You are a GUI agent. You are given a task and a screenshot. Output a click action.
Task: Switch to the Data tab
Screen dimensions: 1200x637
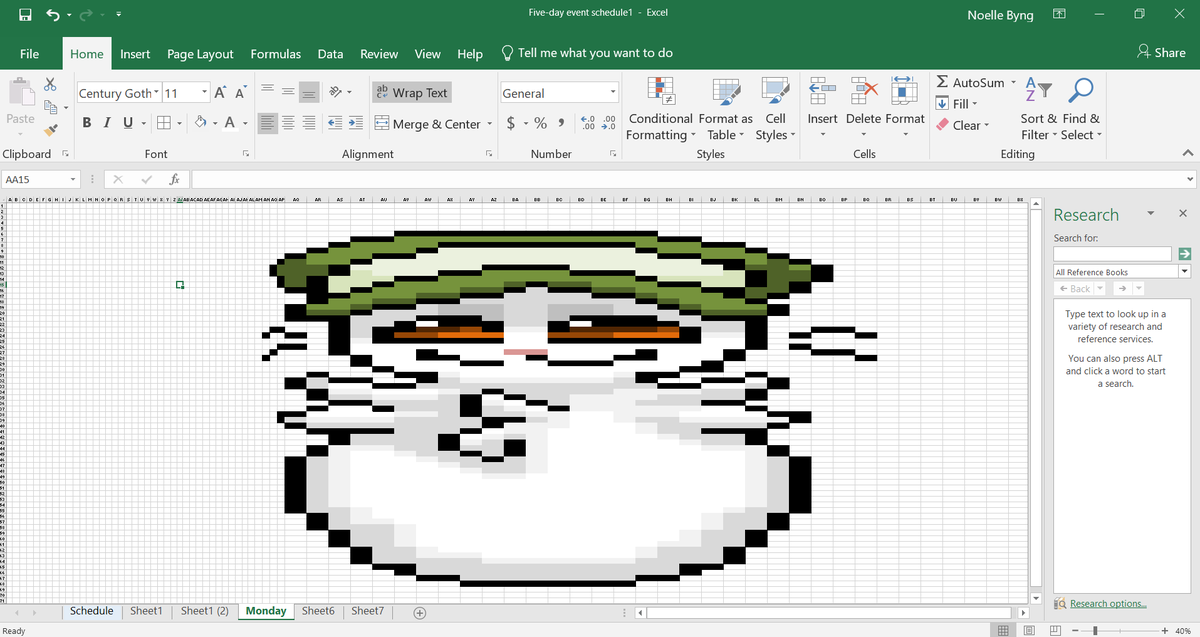point(330,54)
